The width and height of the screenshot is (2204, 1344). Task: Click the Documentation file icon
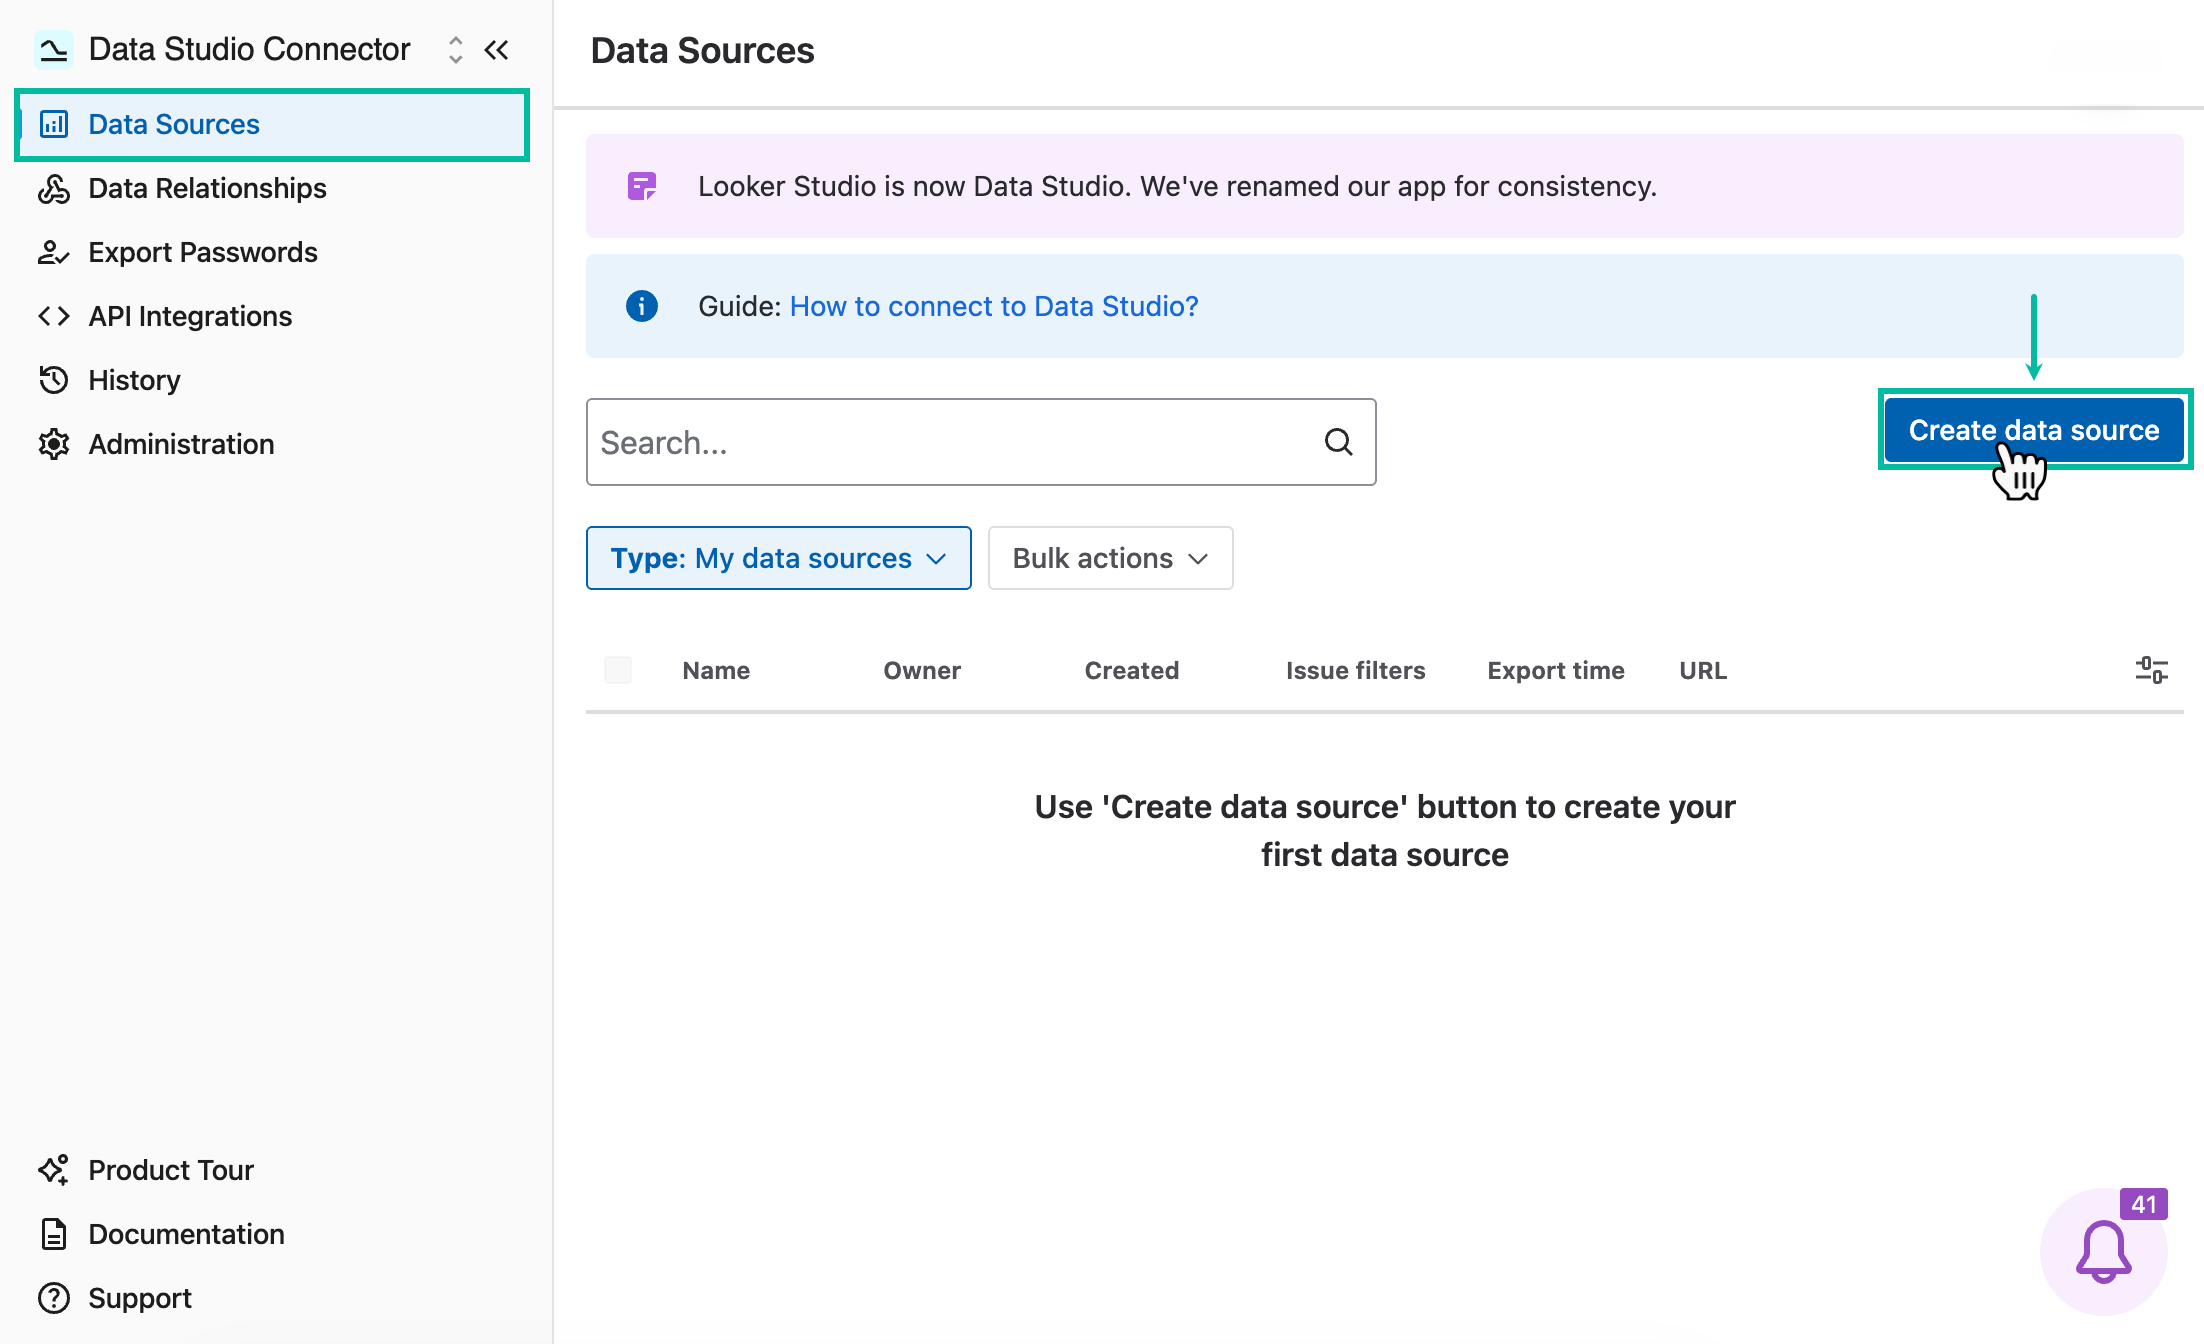click(54, 1234)
